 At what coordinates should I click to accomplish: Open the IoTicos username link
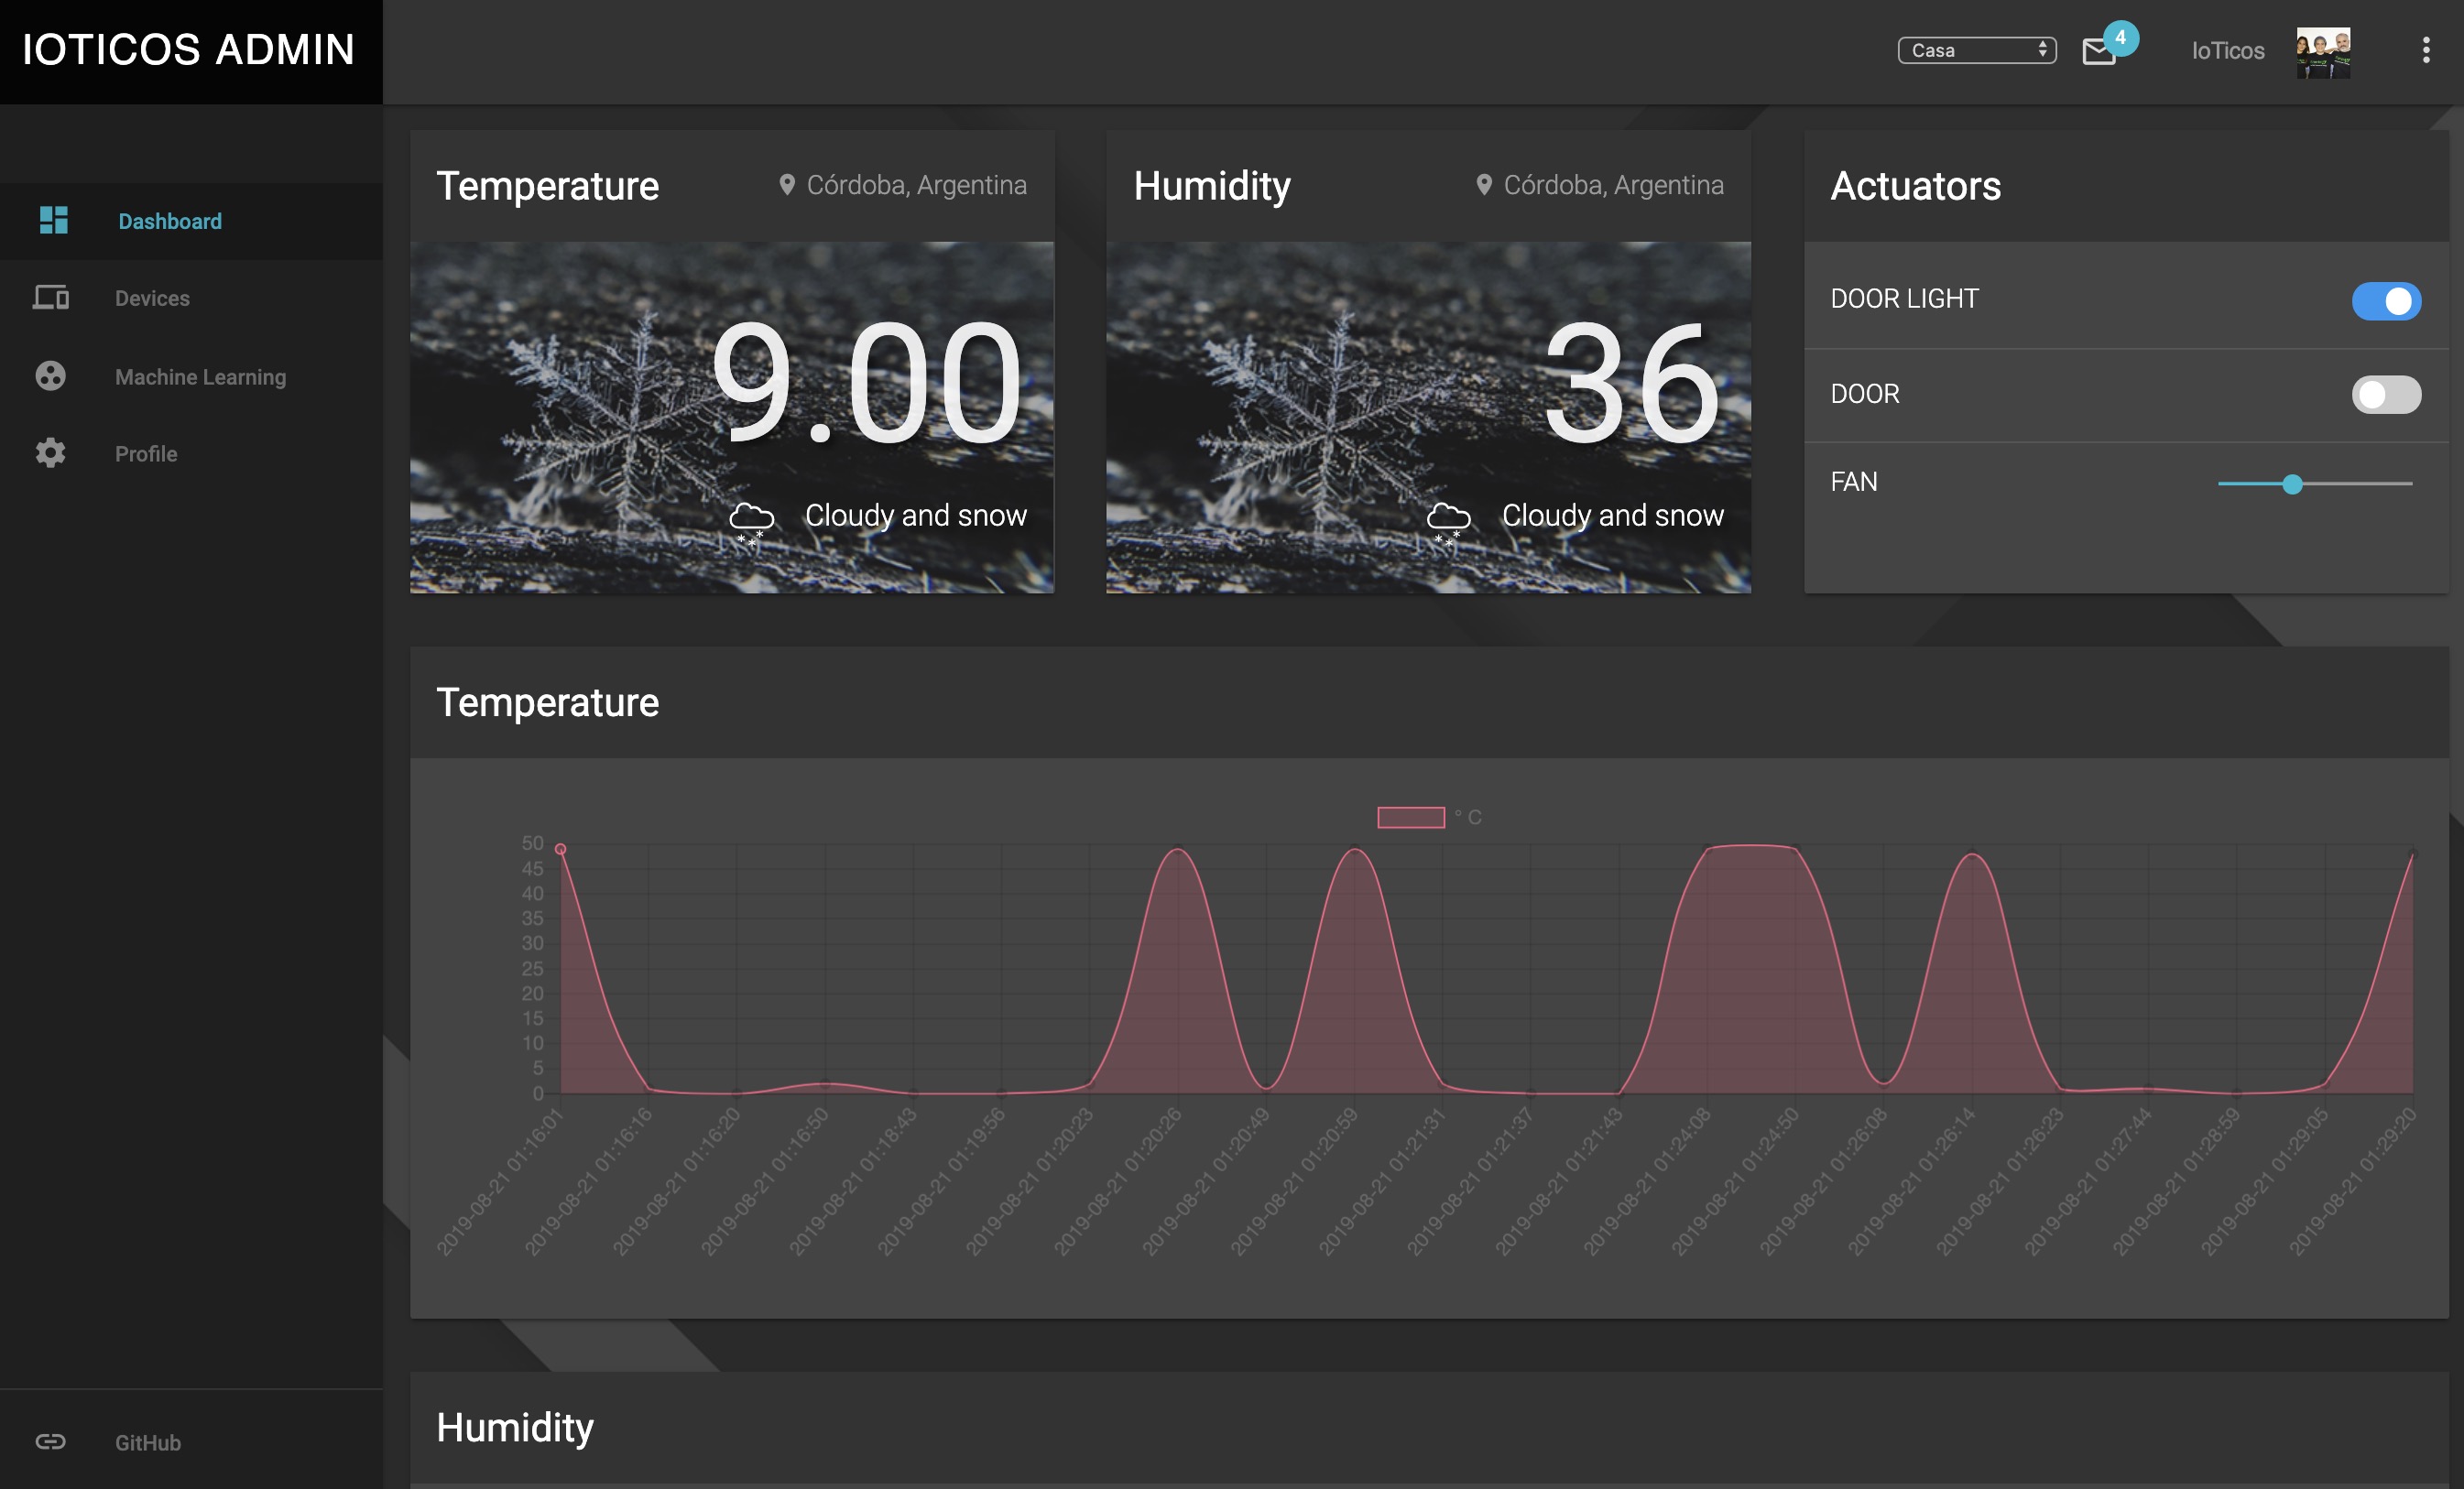pos(2227,51)
